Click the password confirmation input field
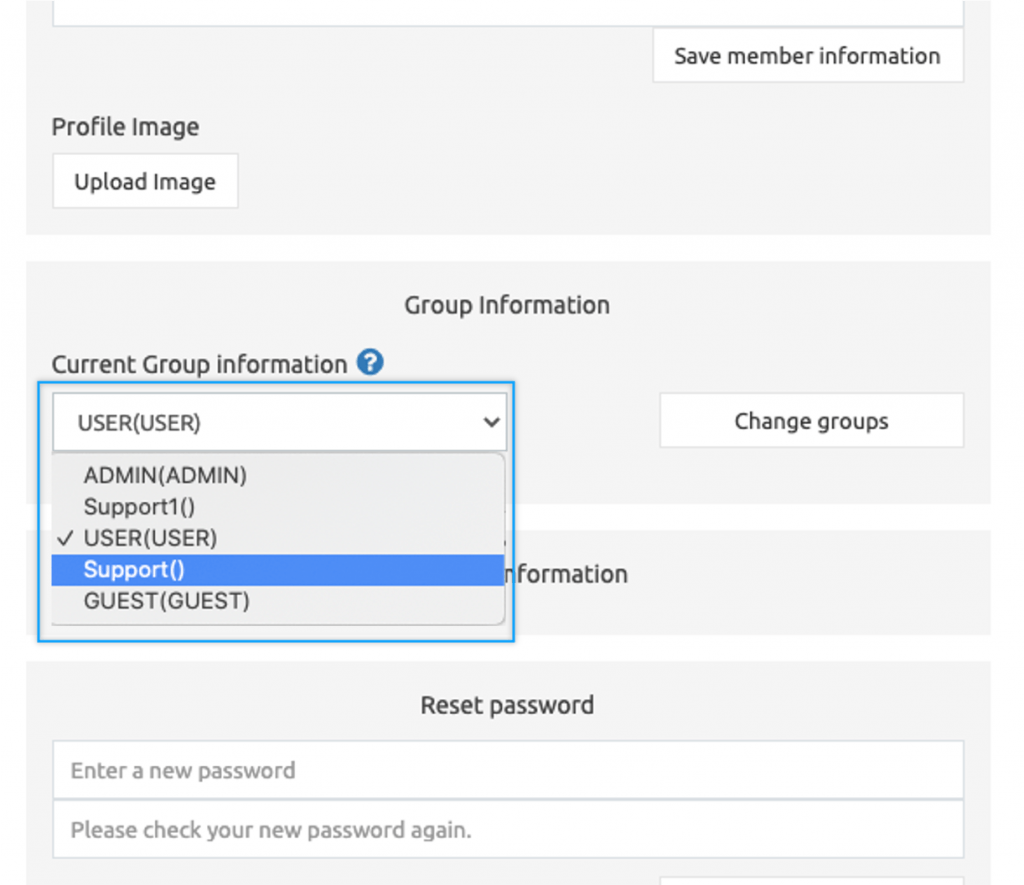 tap(507, 830)
